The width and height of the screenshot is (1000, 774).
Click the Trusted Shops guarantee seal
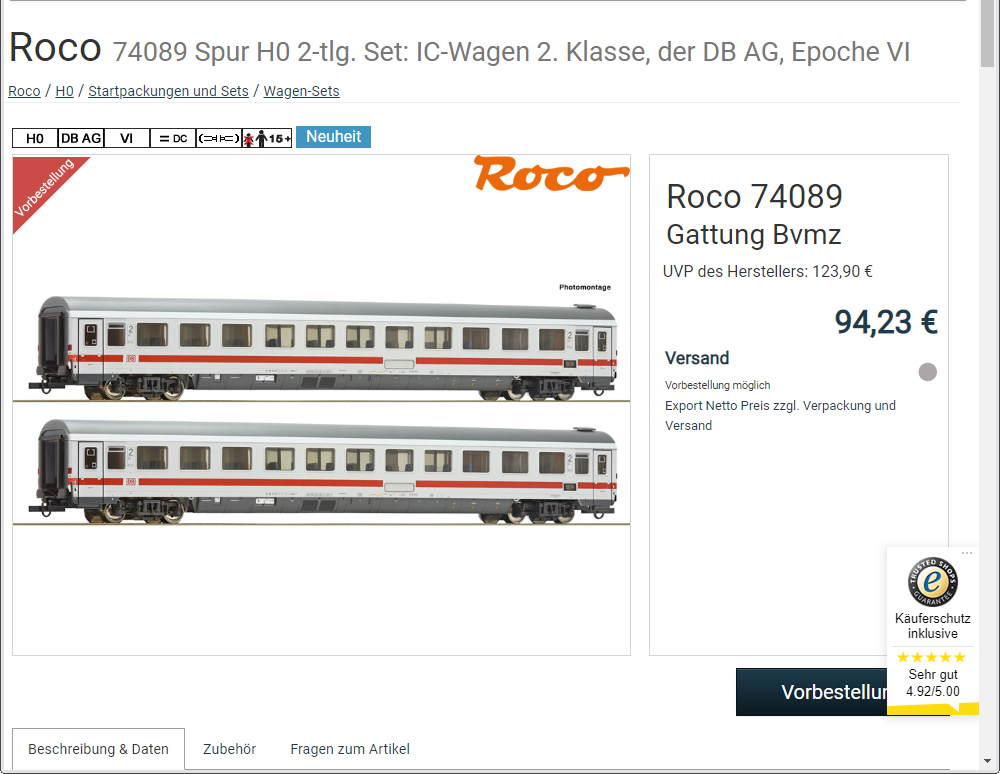tap(932, 581)
